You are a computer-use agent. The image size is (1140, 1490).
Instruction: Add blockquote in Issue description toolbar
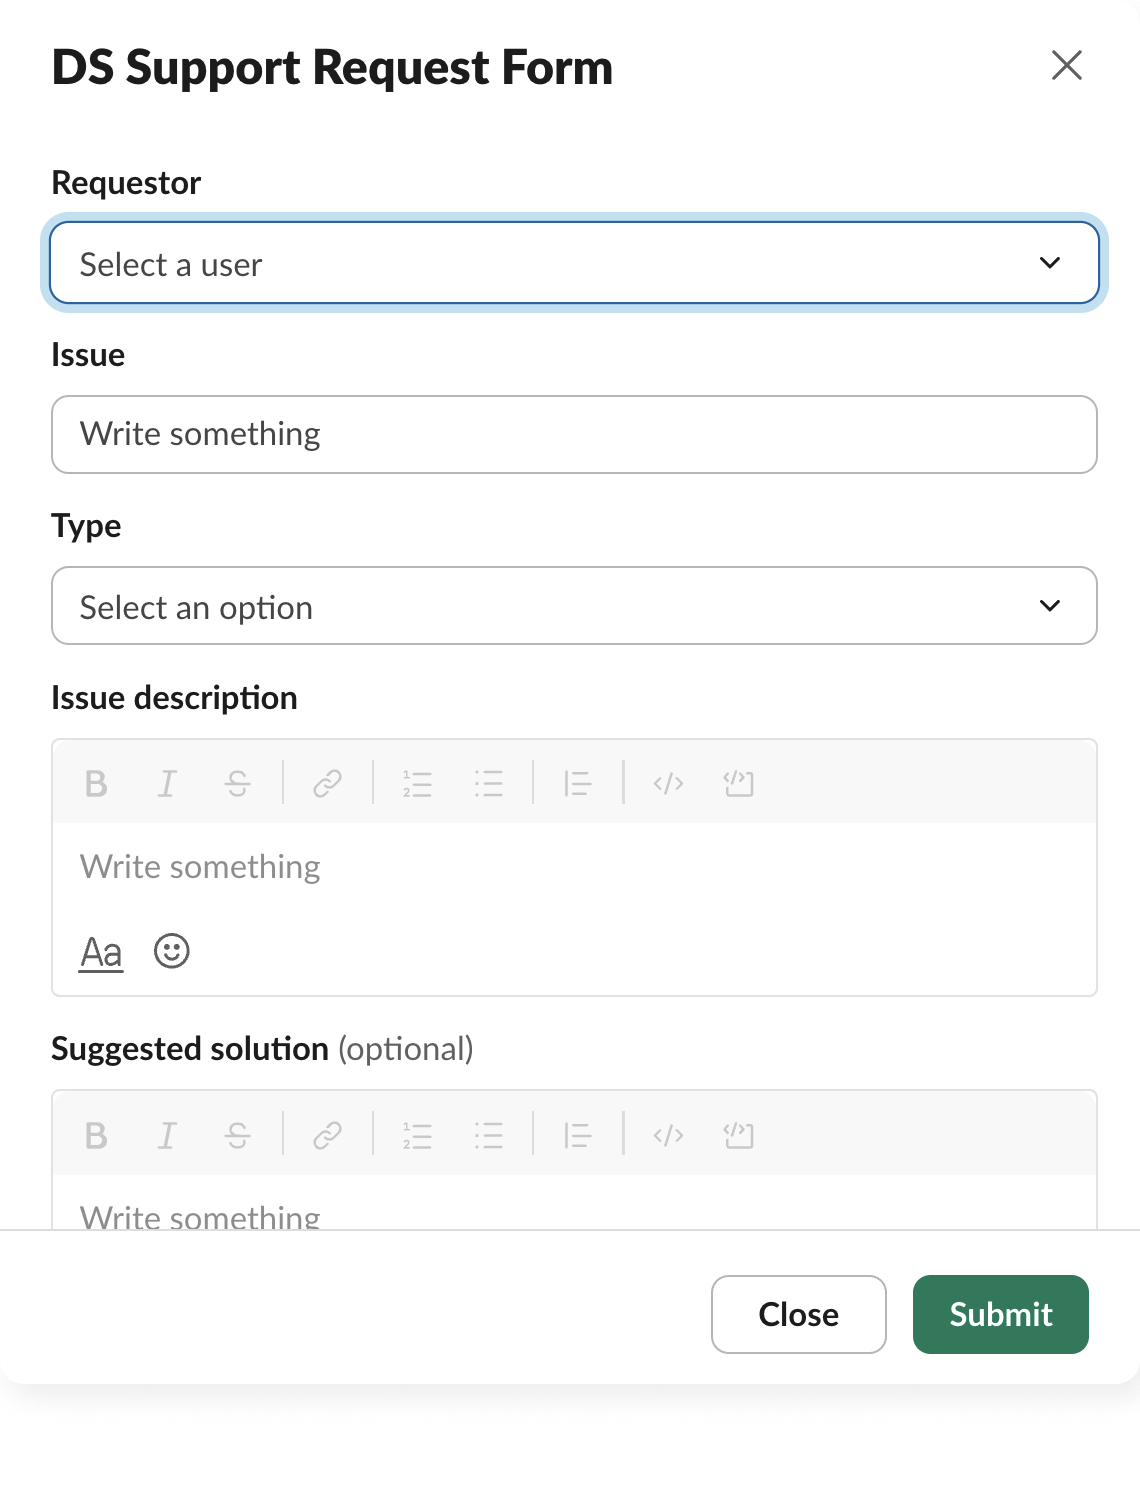click(x=577, y=784)
